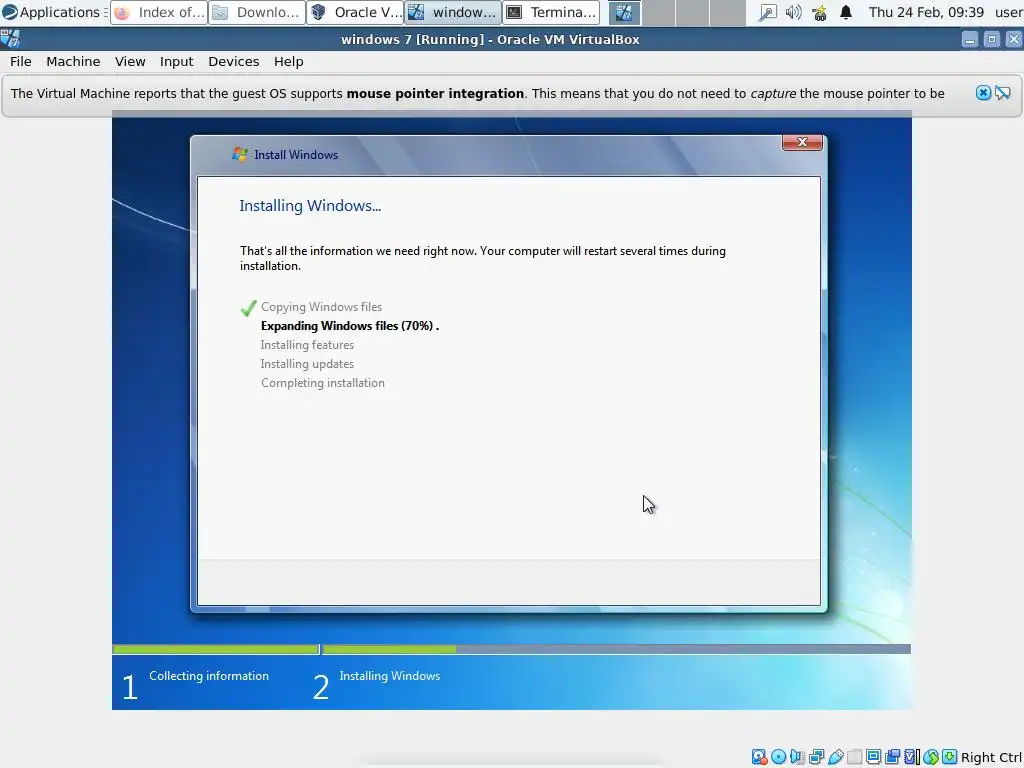
Task: Open the VirtualBox audio status icon
Action: [x=797, y=757]
